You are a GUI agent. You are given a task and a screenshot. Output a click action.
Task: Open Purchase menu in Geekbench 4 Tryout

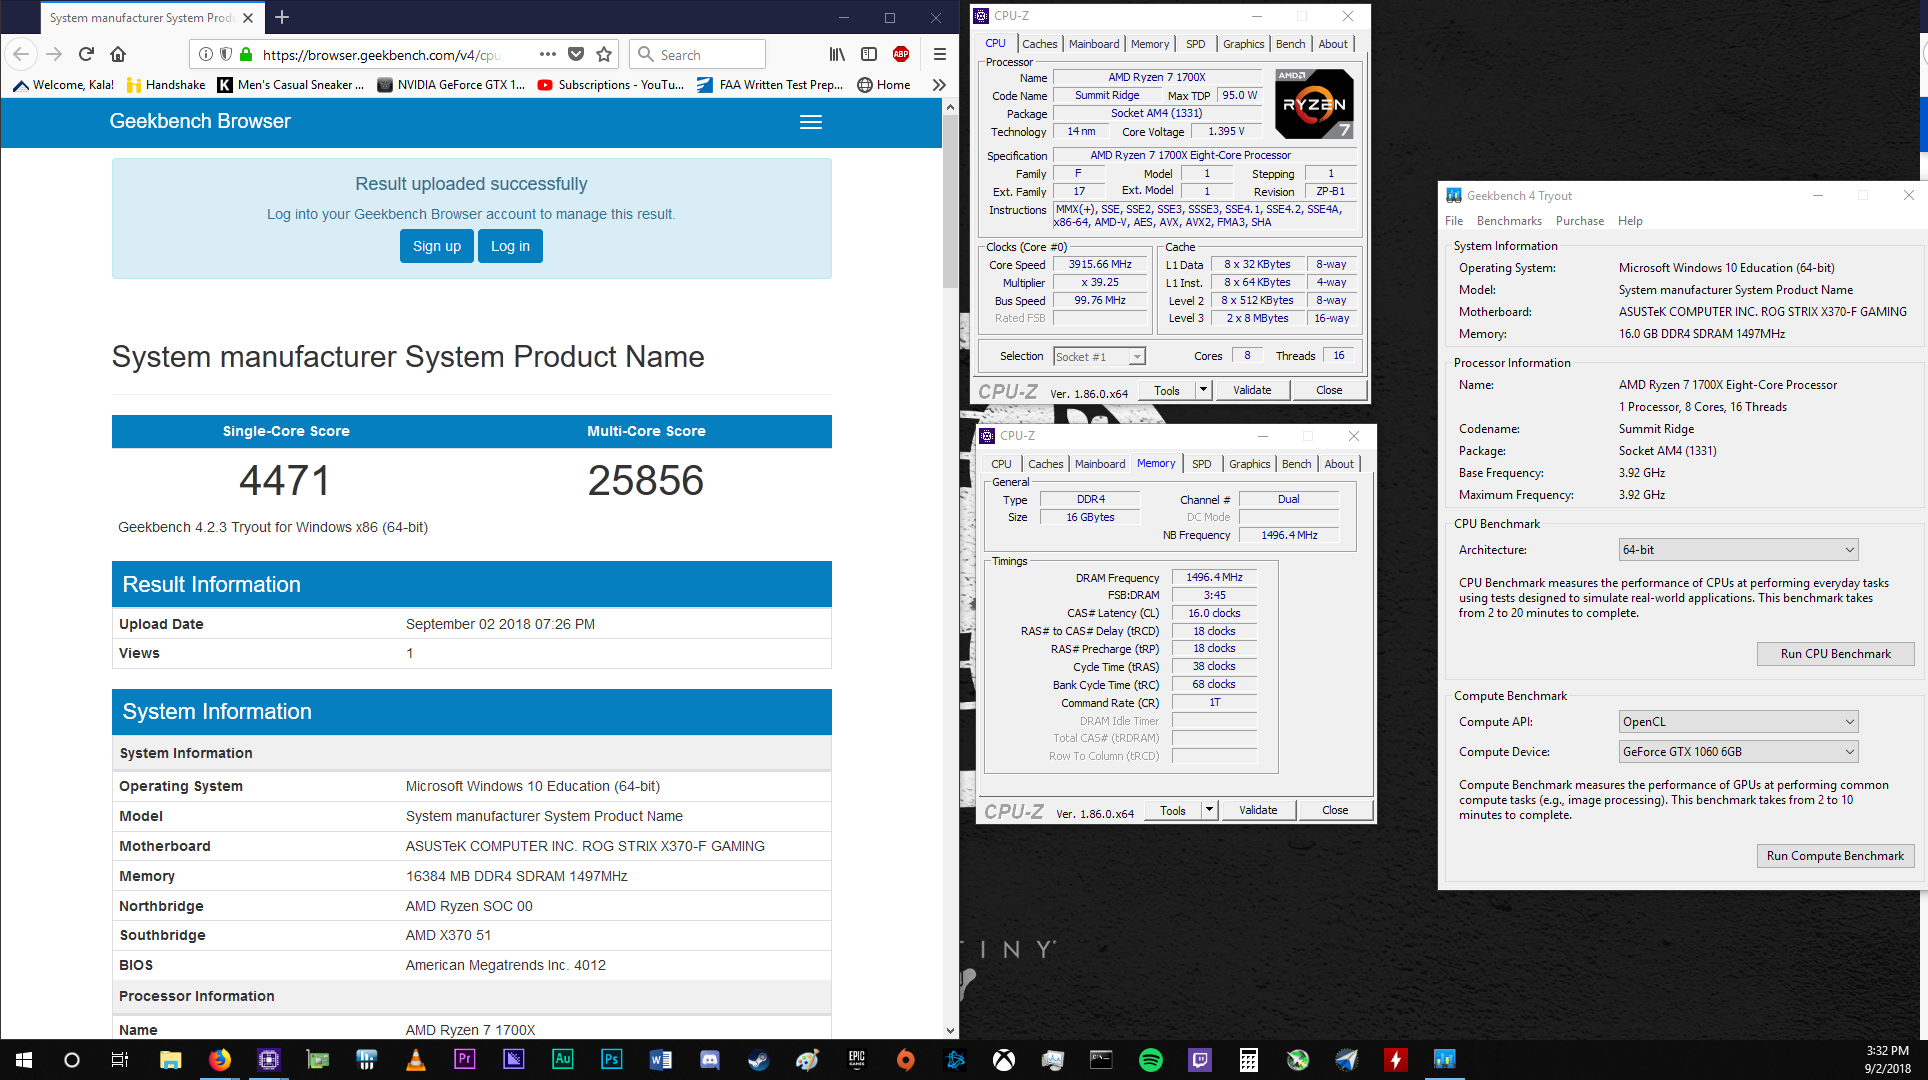[1580, 221]
